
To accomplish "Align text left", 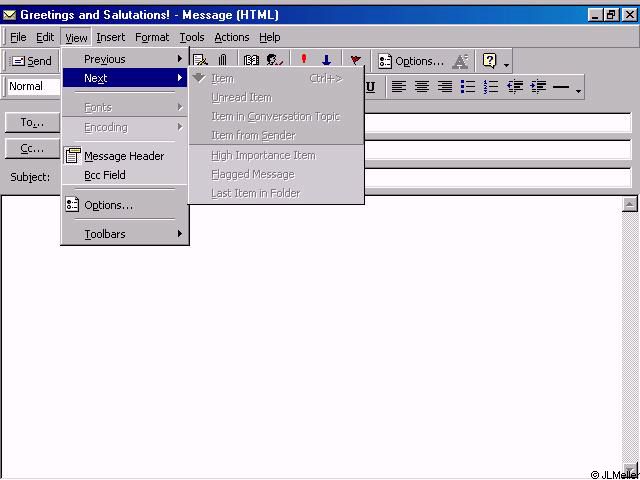I will [399, 87].
